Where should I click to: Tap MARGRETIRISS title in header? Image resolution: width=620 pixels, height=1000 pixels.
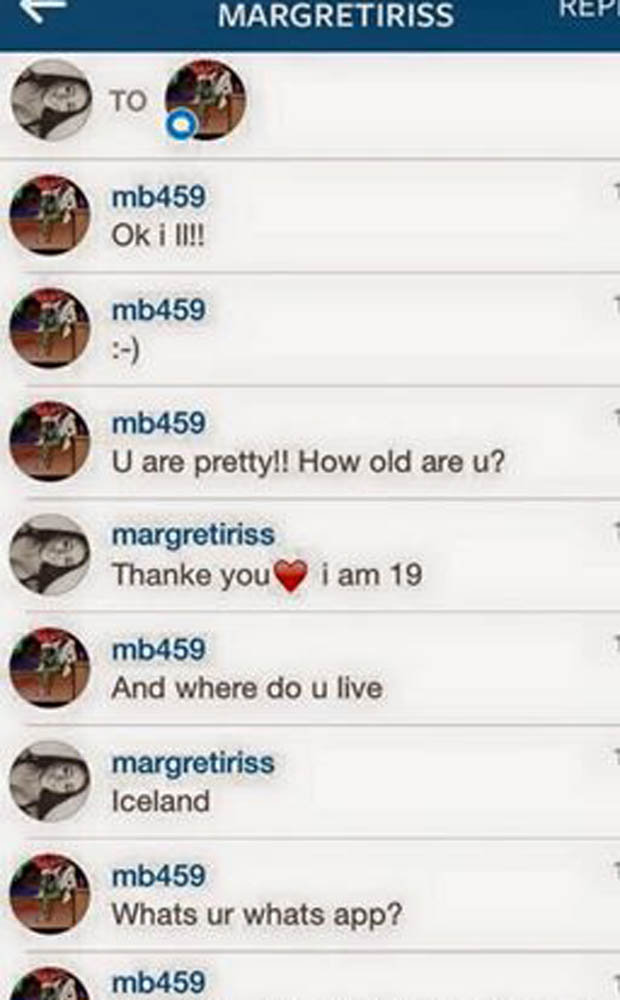click(336, 15)
